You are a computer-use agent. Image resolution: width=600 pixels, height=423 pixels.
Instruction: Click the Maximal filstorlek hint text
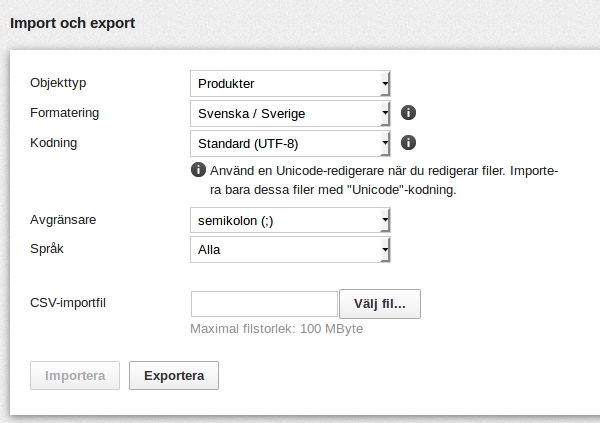click(277, 329)
